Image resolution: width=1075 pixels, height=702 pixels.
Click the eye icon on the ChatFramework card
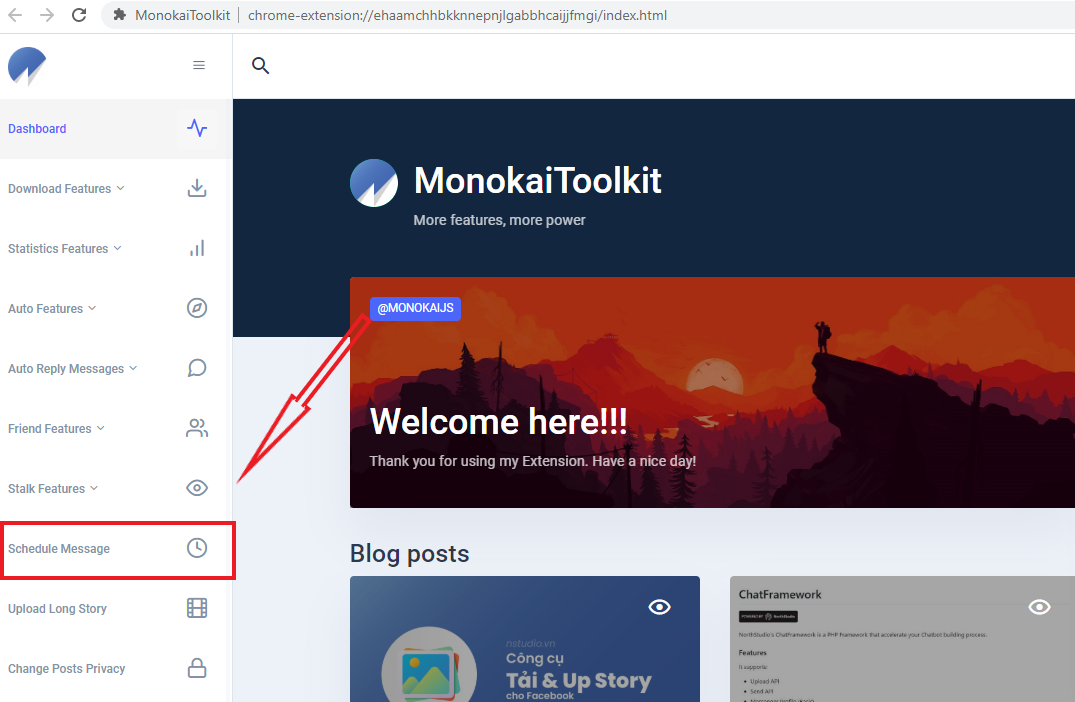tap(1039, 607)
